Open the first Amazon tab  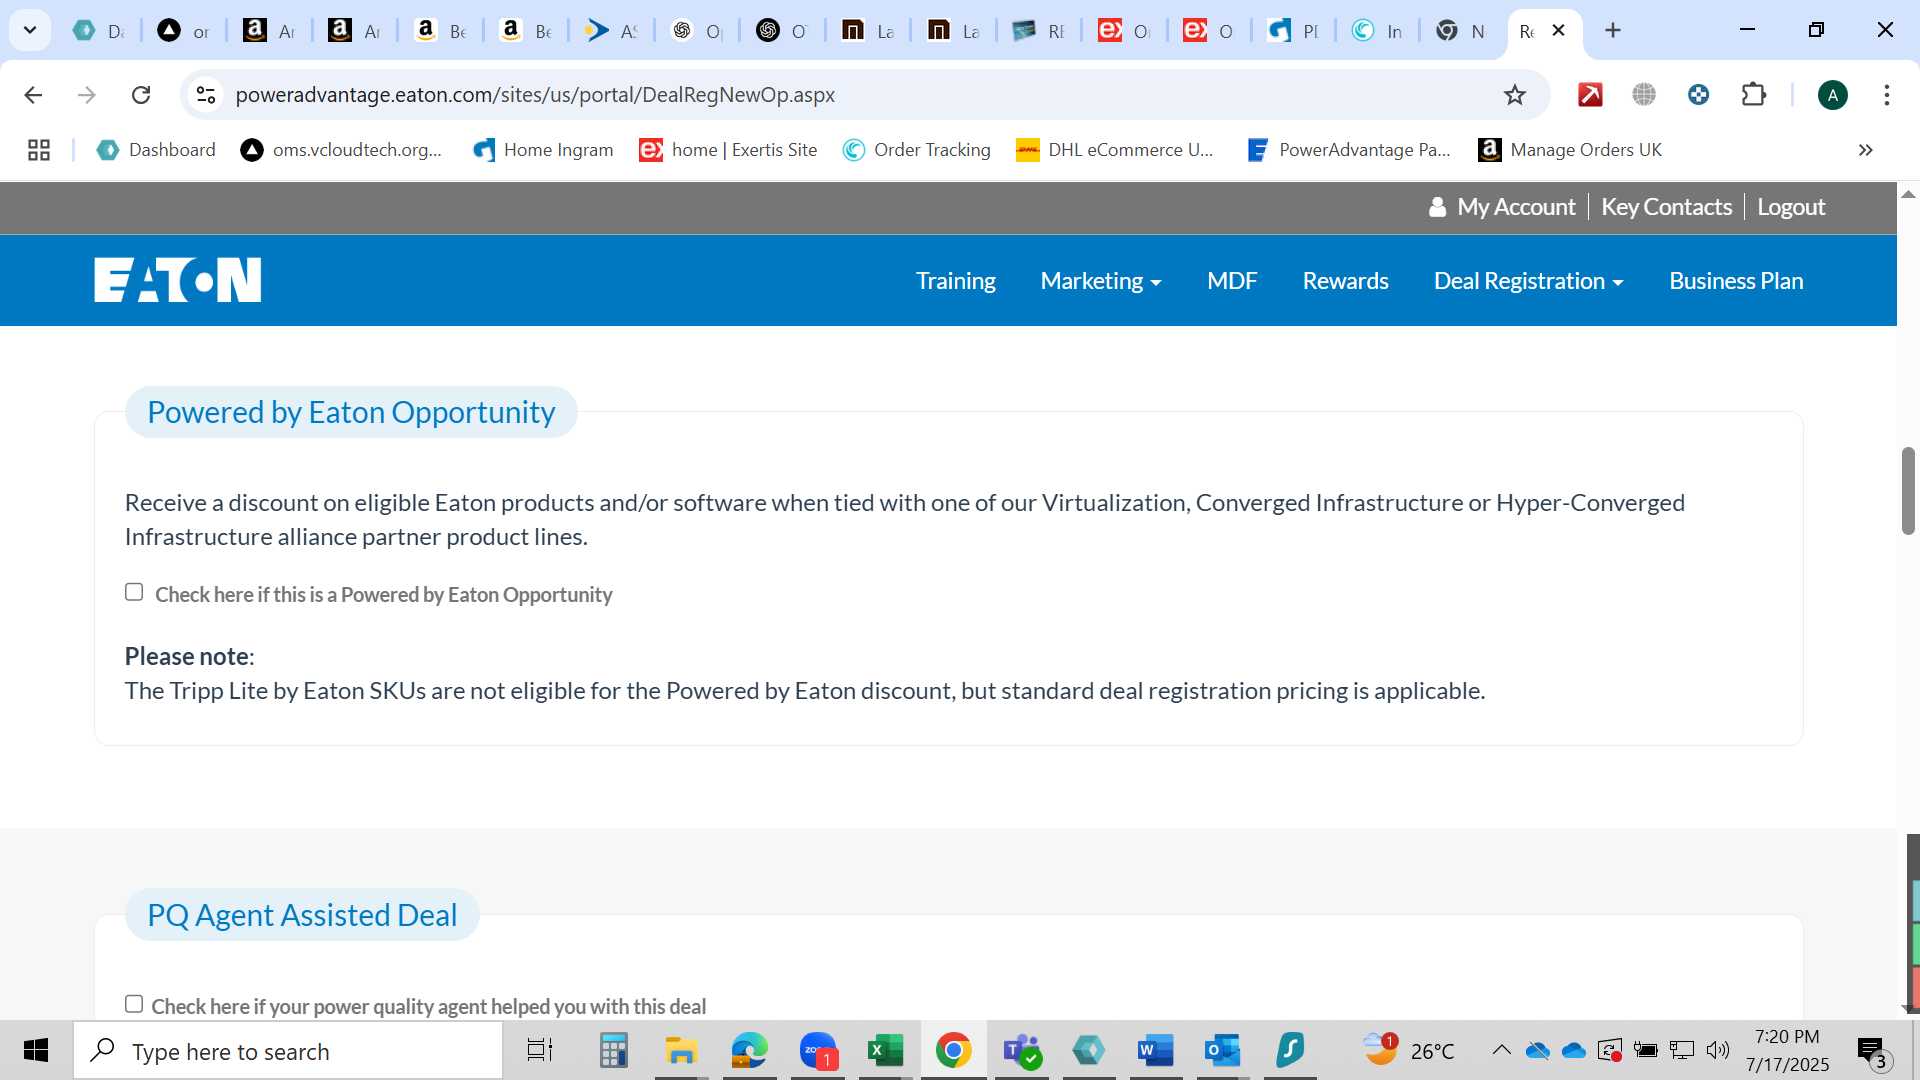270,31
